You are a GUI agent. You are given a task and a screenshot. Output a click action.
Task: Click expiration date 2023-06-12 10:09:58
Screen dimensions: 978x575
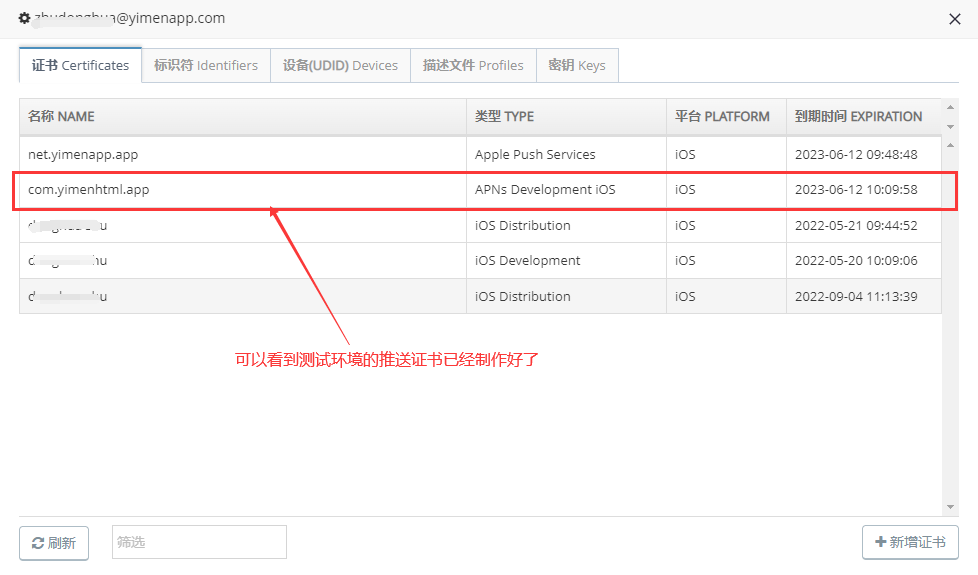coord(856,190)
